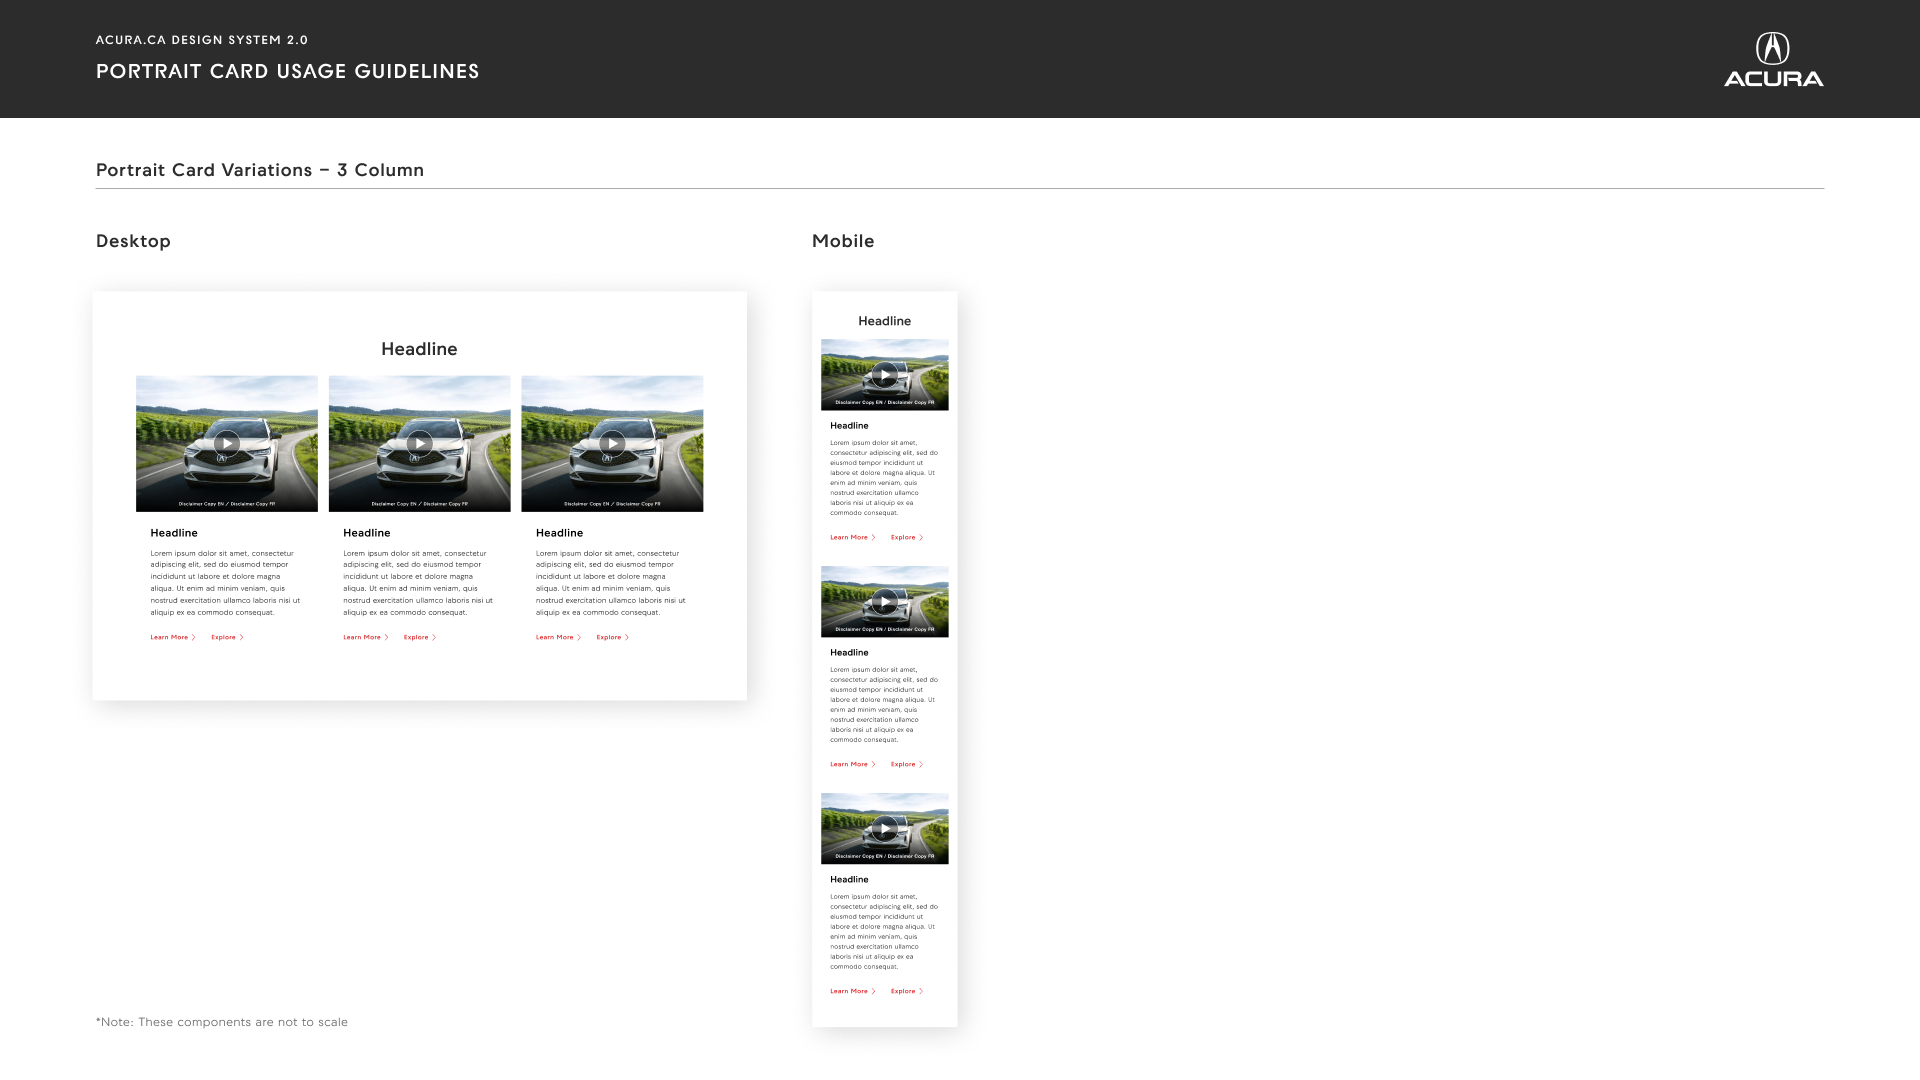Click top mobile card's Headline text
This screenshot has height=1080, width=1920.
pos(849,426)
